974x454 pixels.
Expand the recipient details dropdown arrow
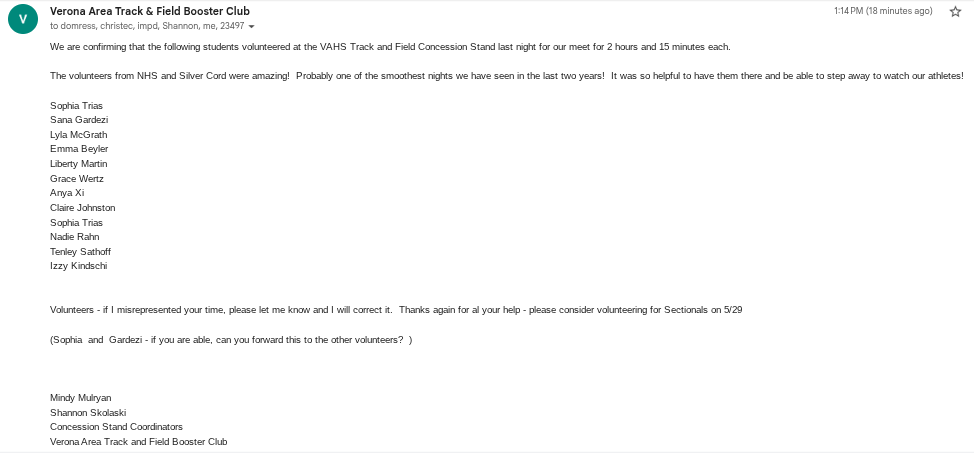250,26
